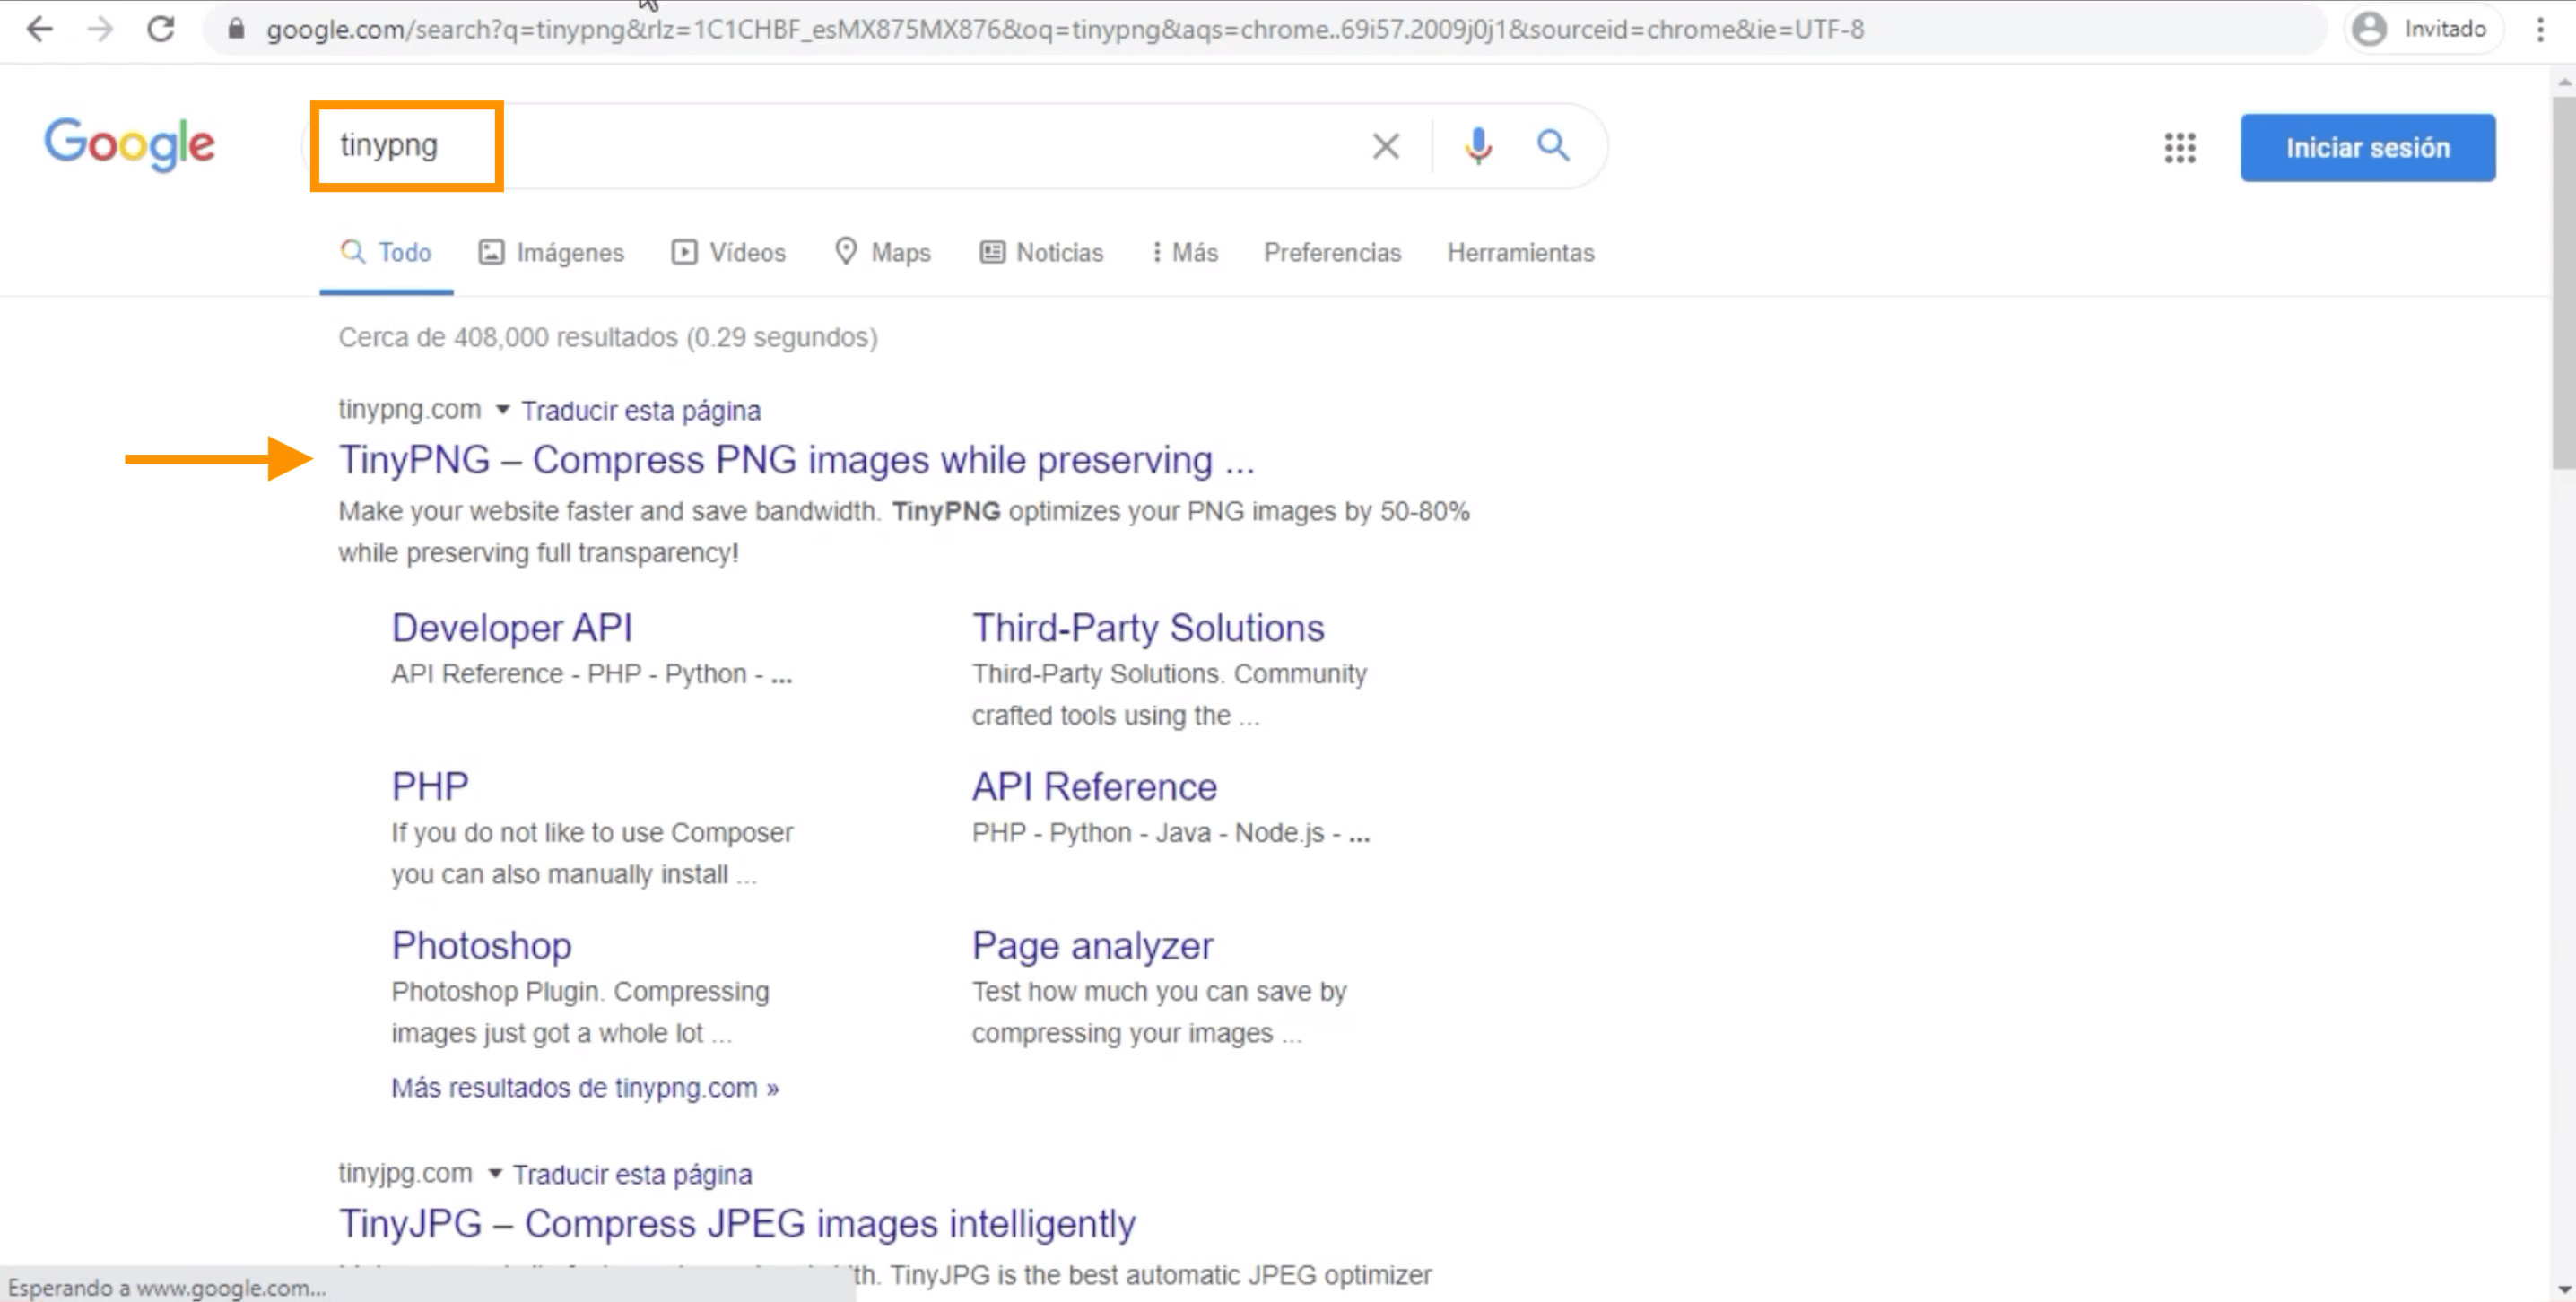
Task: Click the Google logo
Action: [129, 145]
